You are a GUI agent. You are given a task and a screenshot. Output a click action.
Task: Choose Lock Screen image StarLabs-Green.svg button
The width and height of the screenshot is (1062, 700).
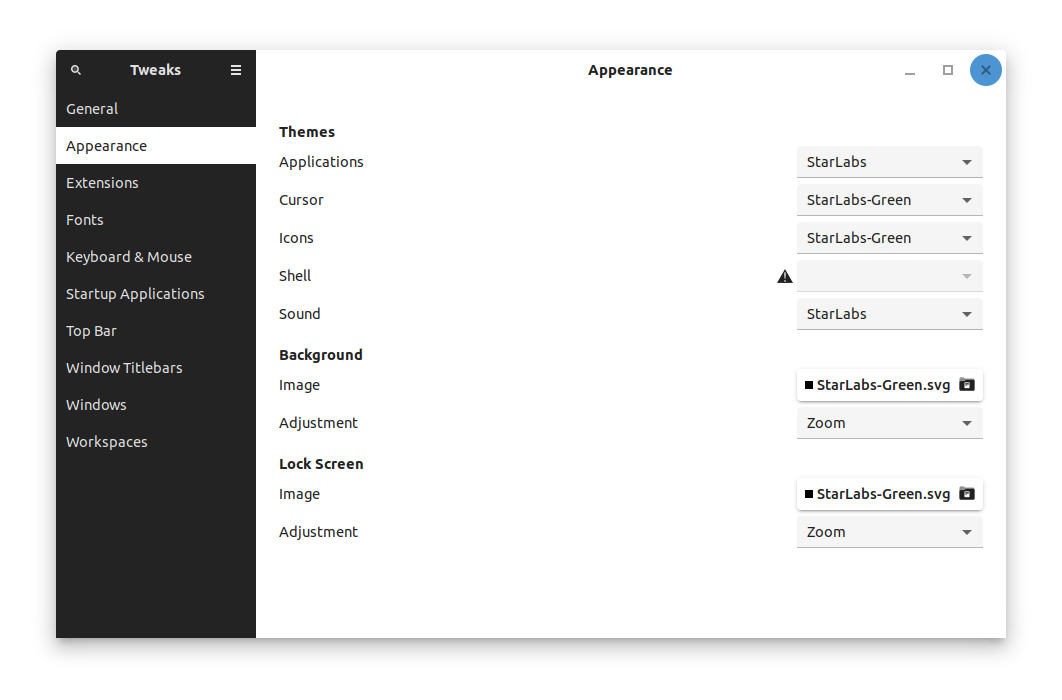pyautogui.click(x=889, y=494)
